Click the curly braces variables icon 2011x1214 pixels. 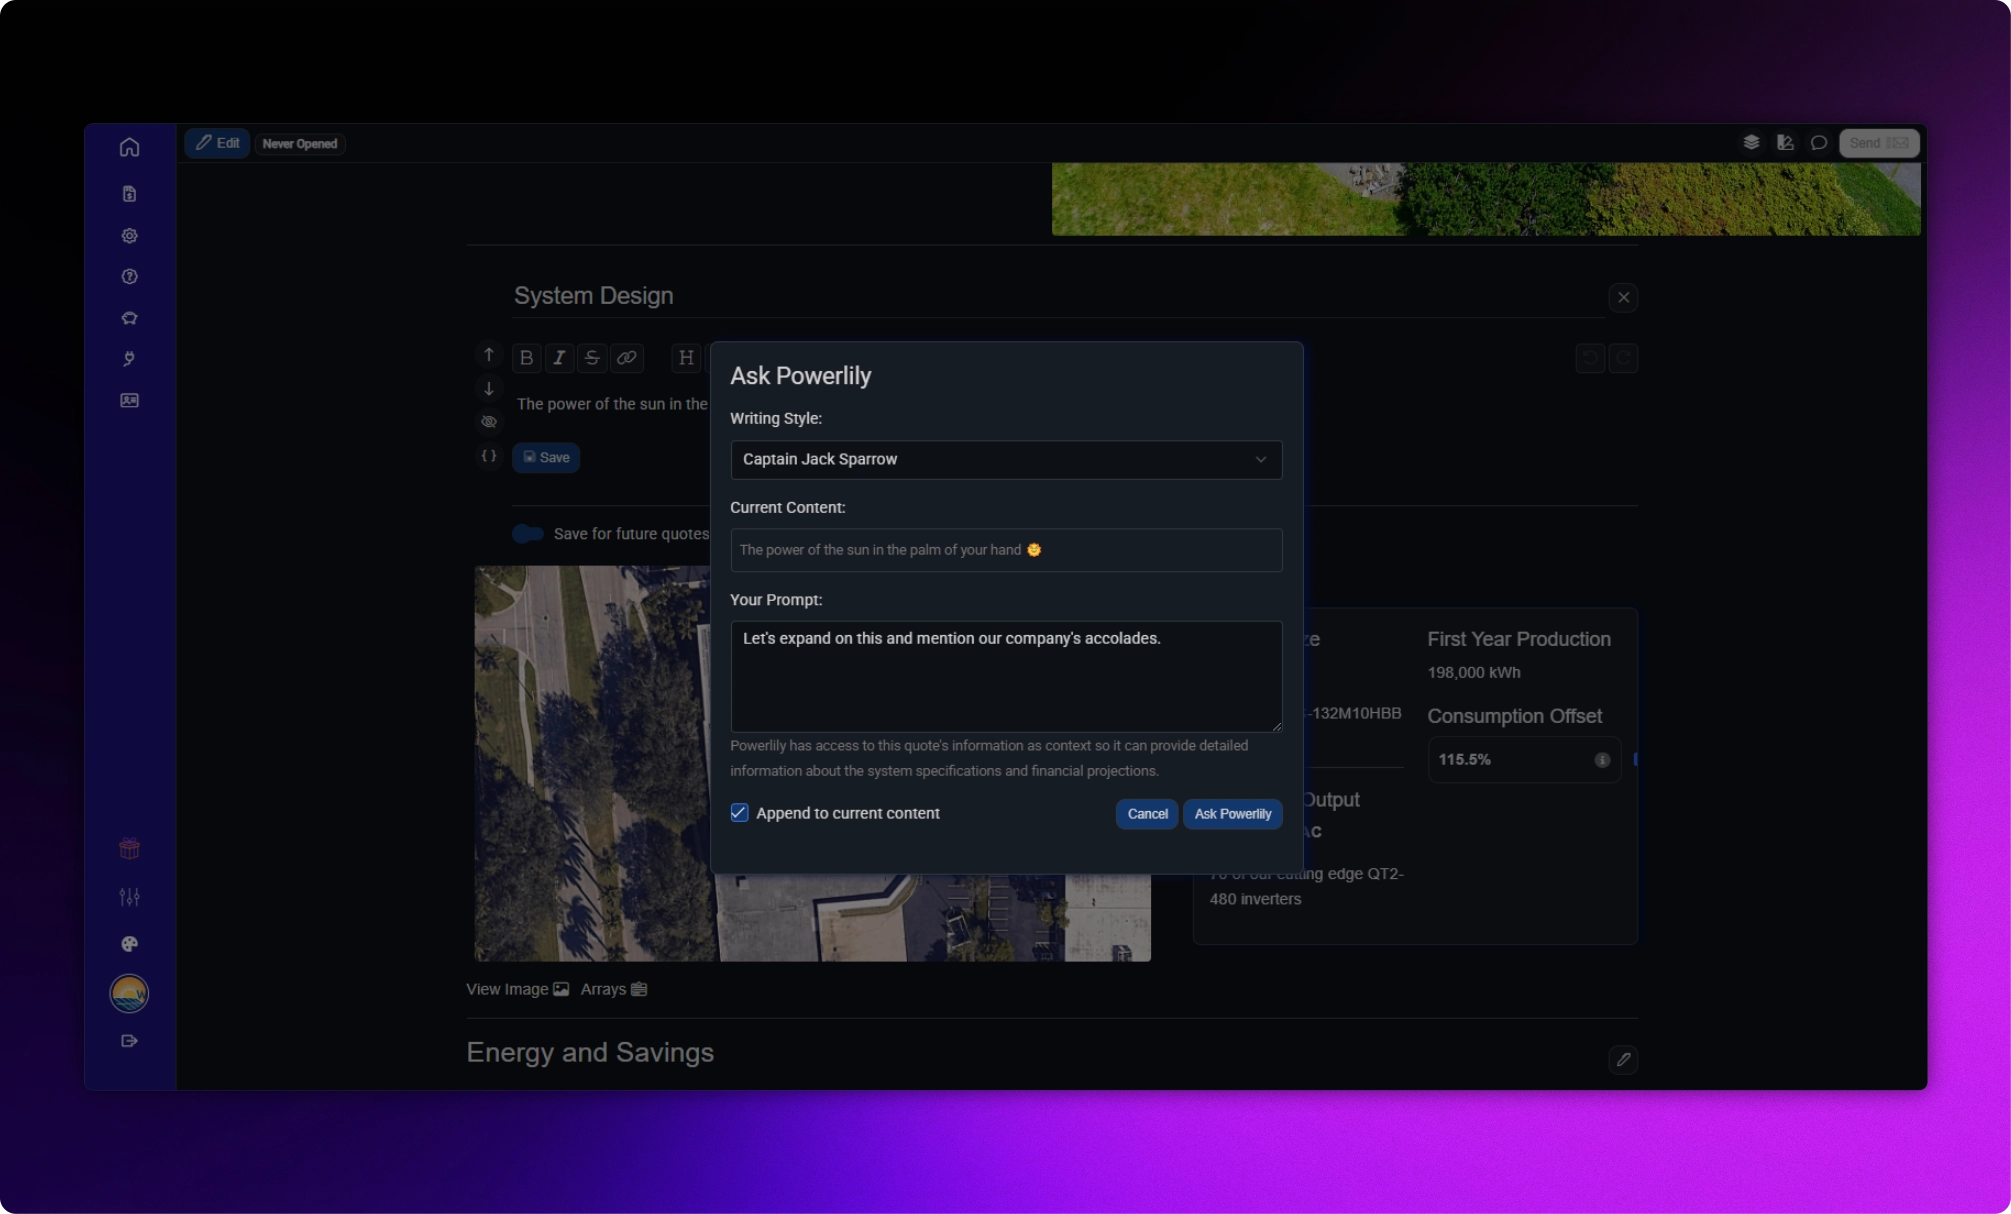489,456
